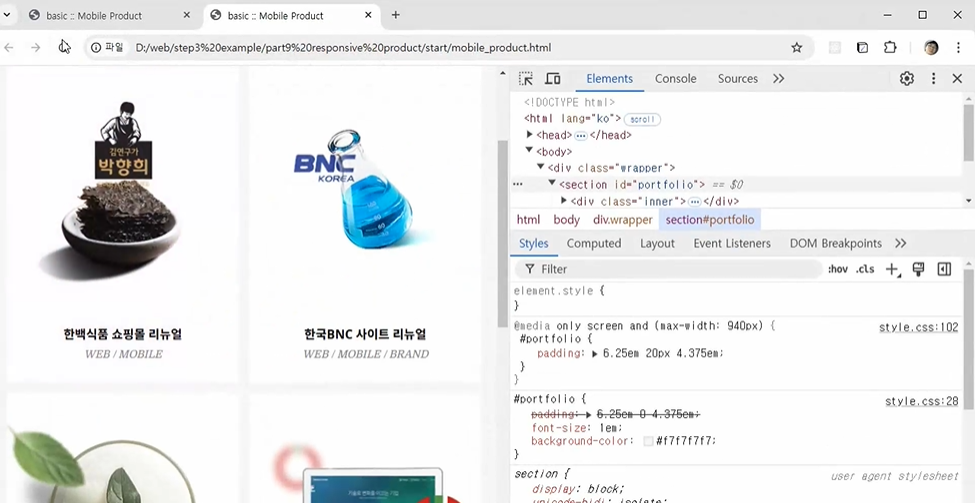Open DevTools customize three-dot menu

coord(933,78)
